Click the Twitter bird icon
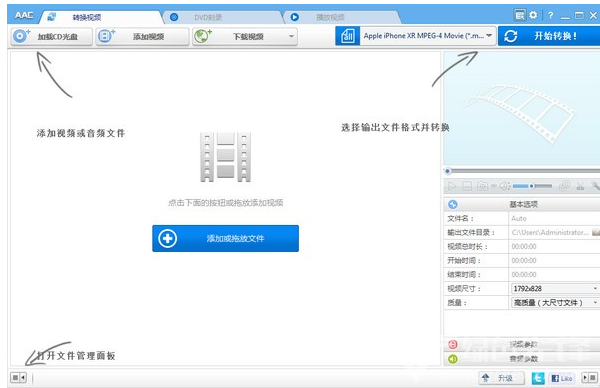Image resolution: width=600 pixels, height=388 pixels. click(538, 378)
